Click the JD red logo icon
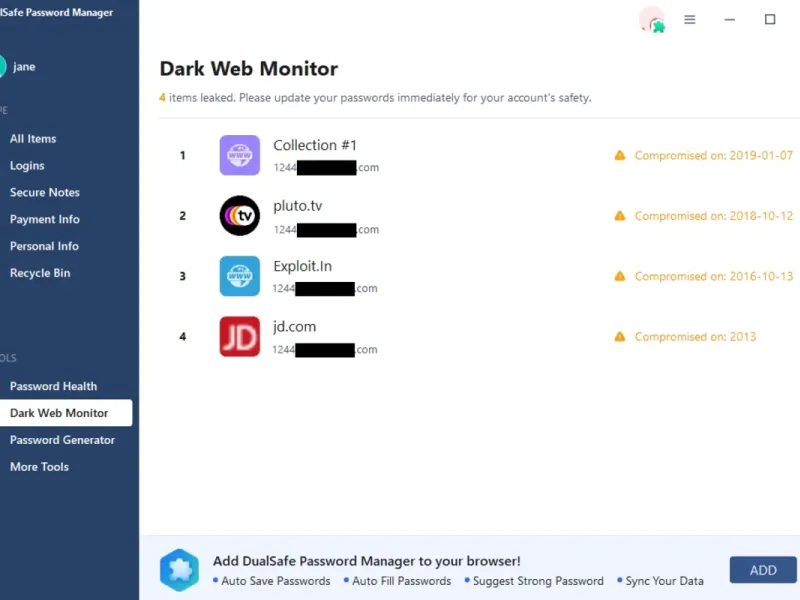Image resolution: width=800 pixels, height=600 pixels. click(x=240, y=337)
